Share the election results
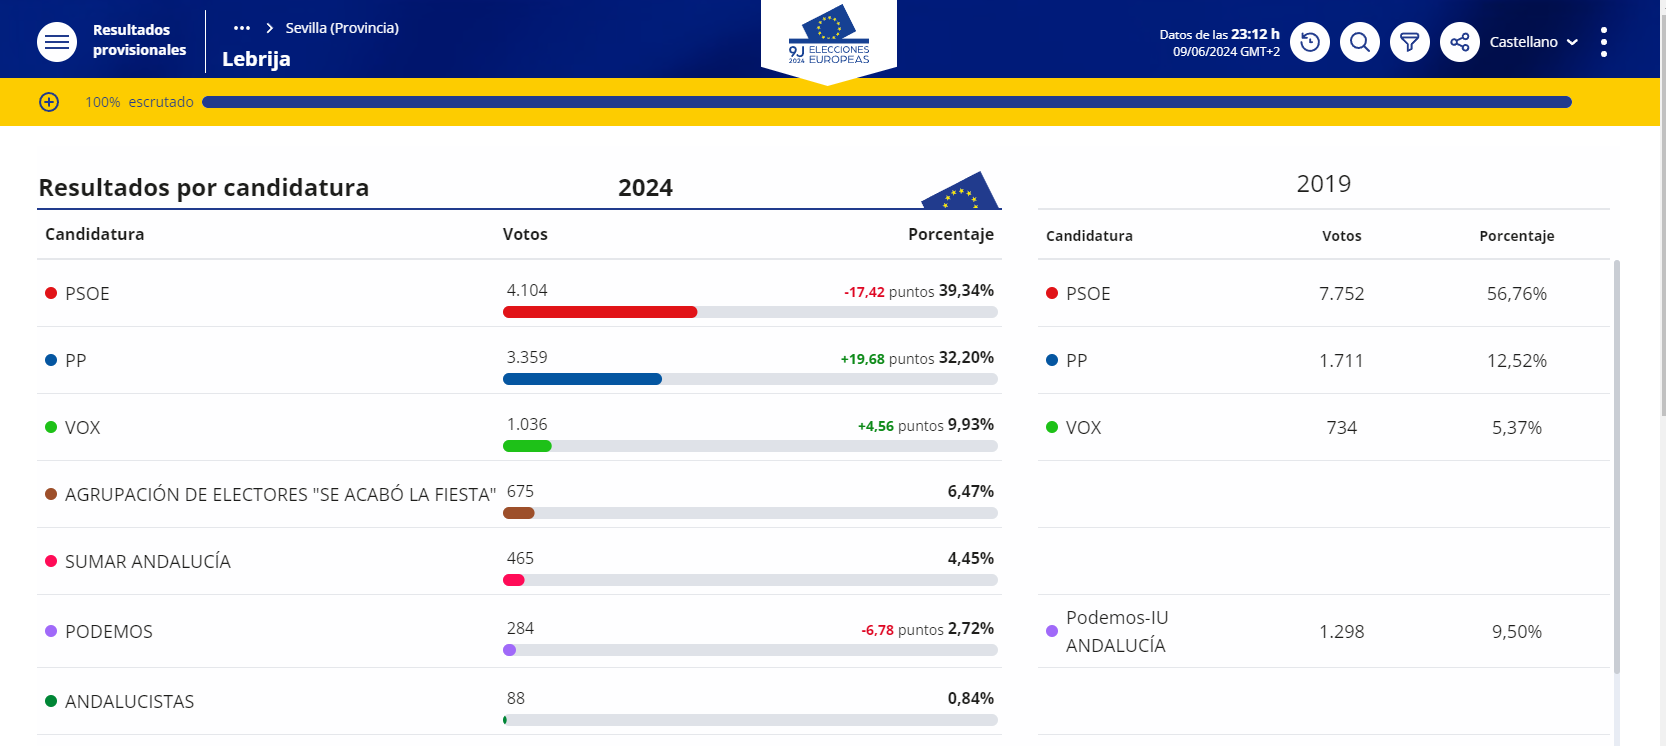1666x746 pixels. [x=1460, y=41]
